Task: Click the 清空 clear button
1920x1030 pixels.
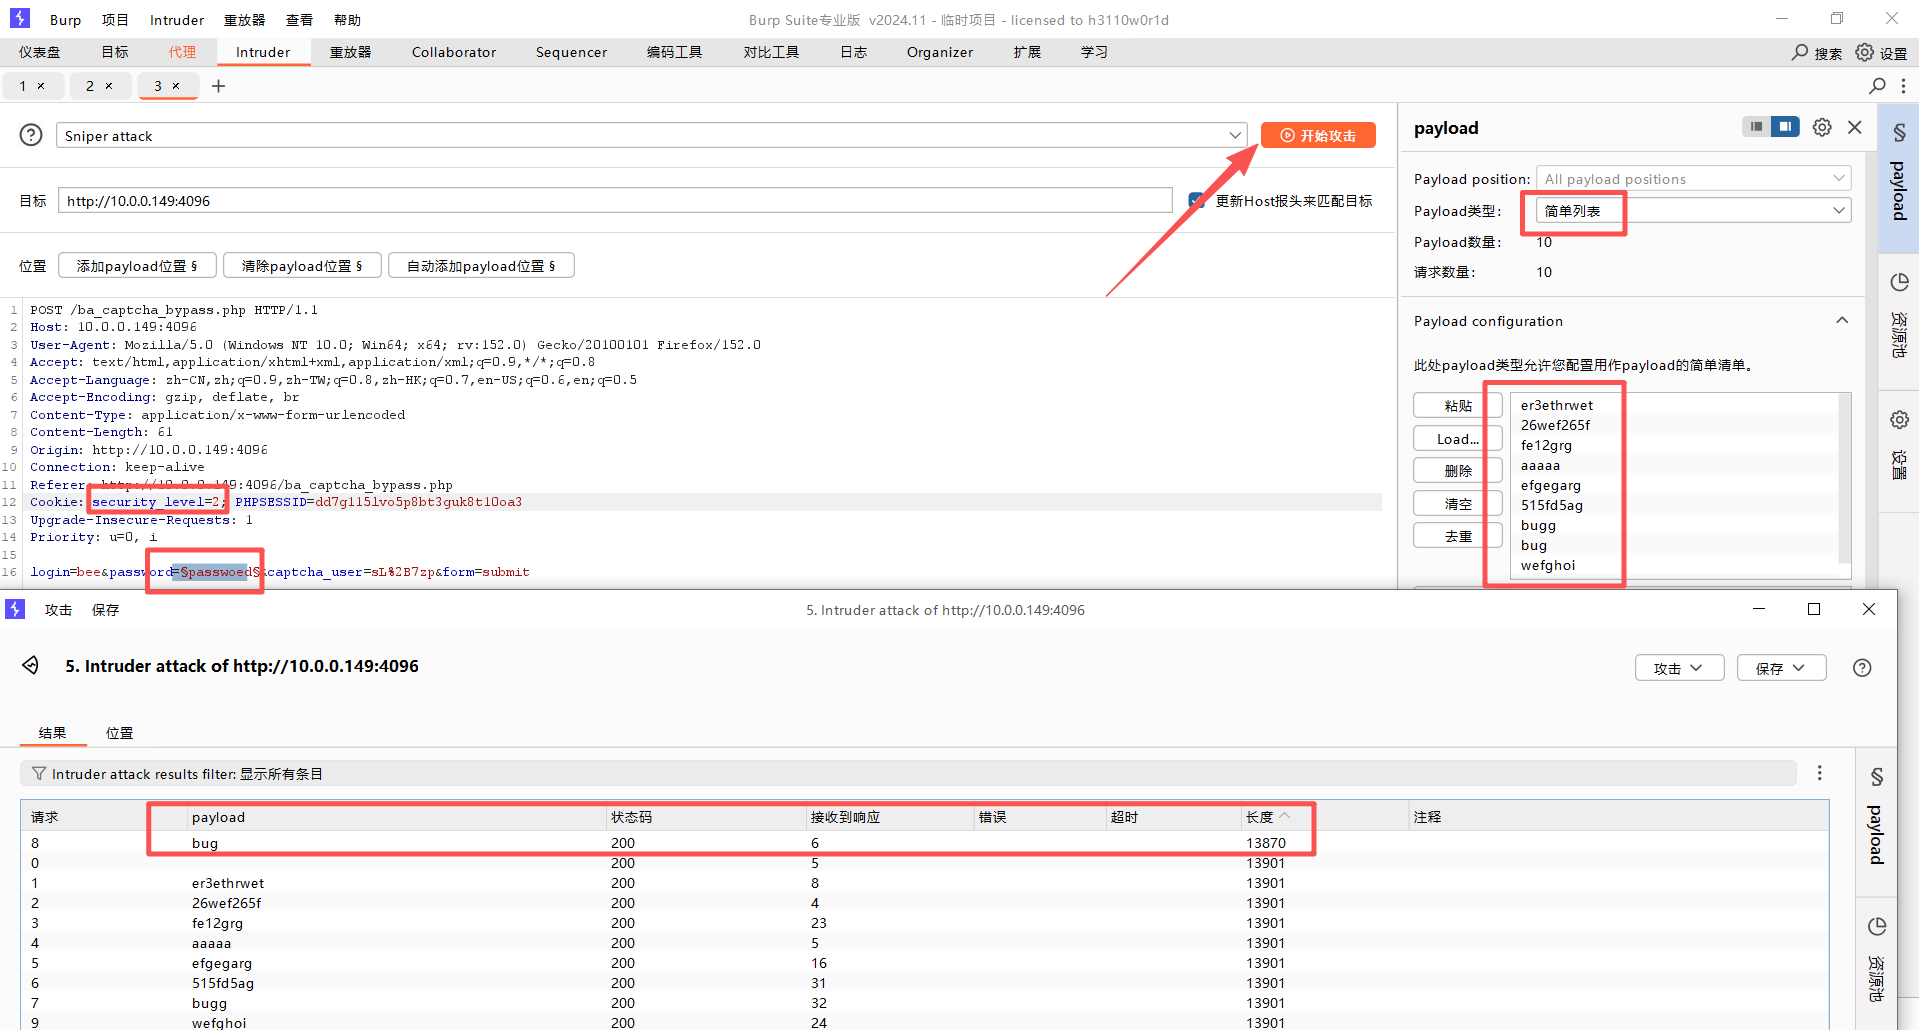Action: (x=1458, y=503)
